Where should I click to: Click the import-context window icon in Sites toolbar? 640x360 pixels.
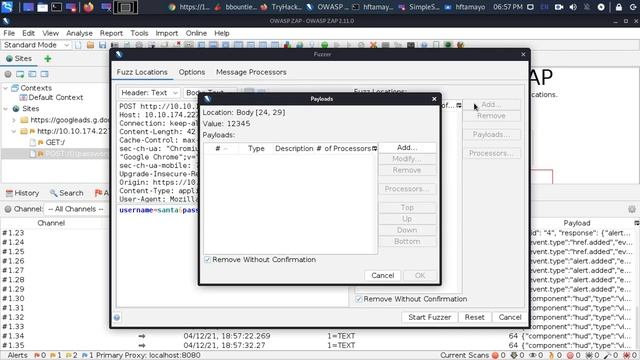pyautogui.click(x=20, y=74)
